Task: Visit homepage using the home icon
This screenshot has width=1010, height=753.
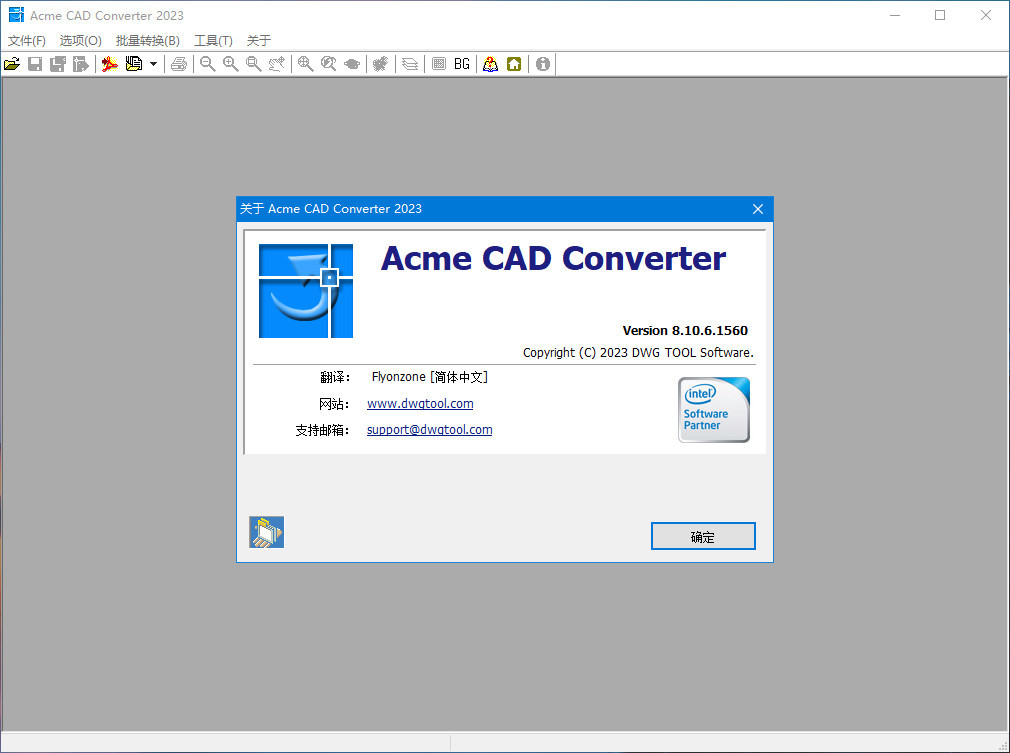Action: 513,63
